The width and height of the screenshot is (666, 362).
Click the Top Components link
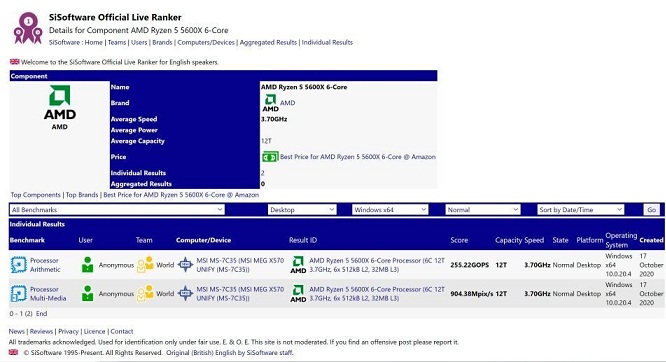click(36, 195)
